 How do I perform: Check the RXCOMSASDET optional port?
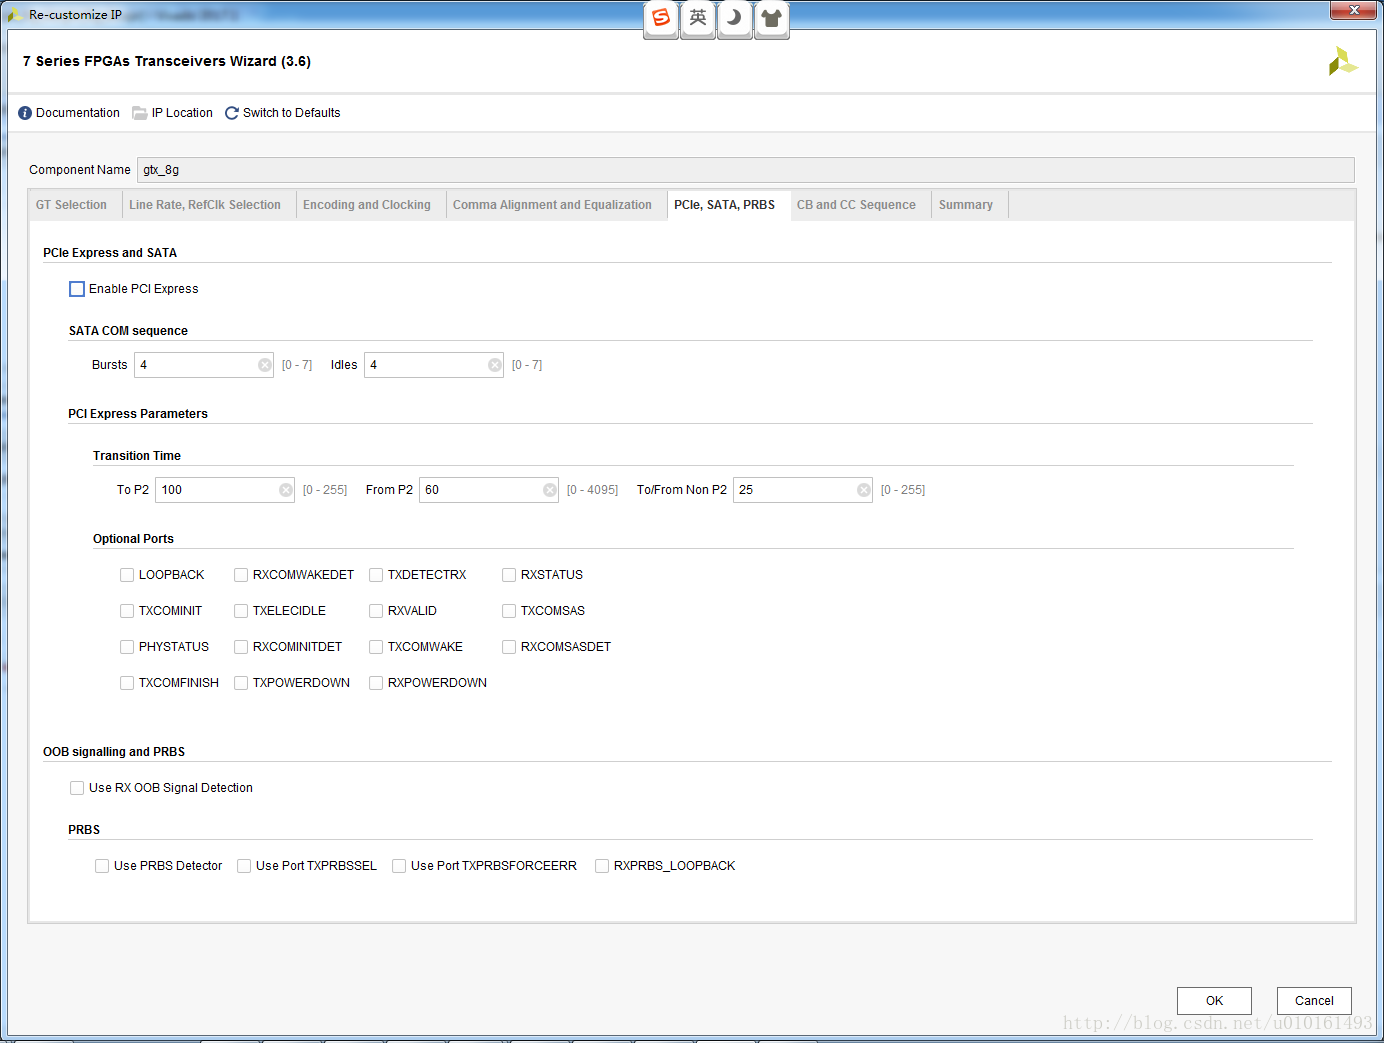click(x=509, y=647)
